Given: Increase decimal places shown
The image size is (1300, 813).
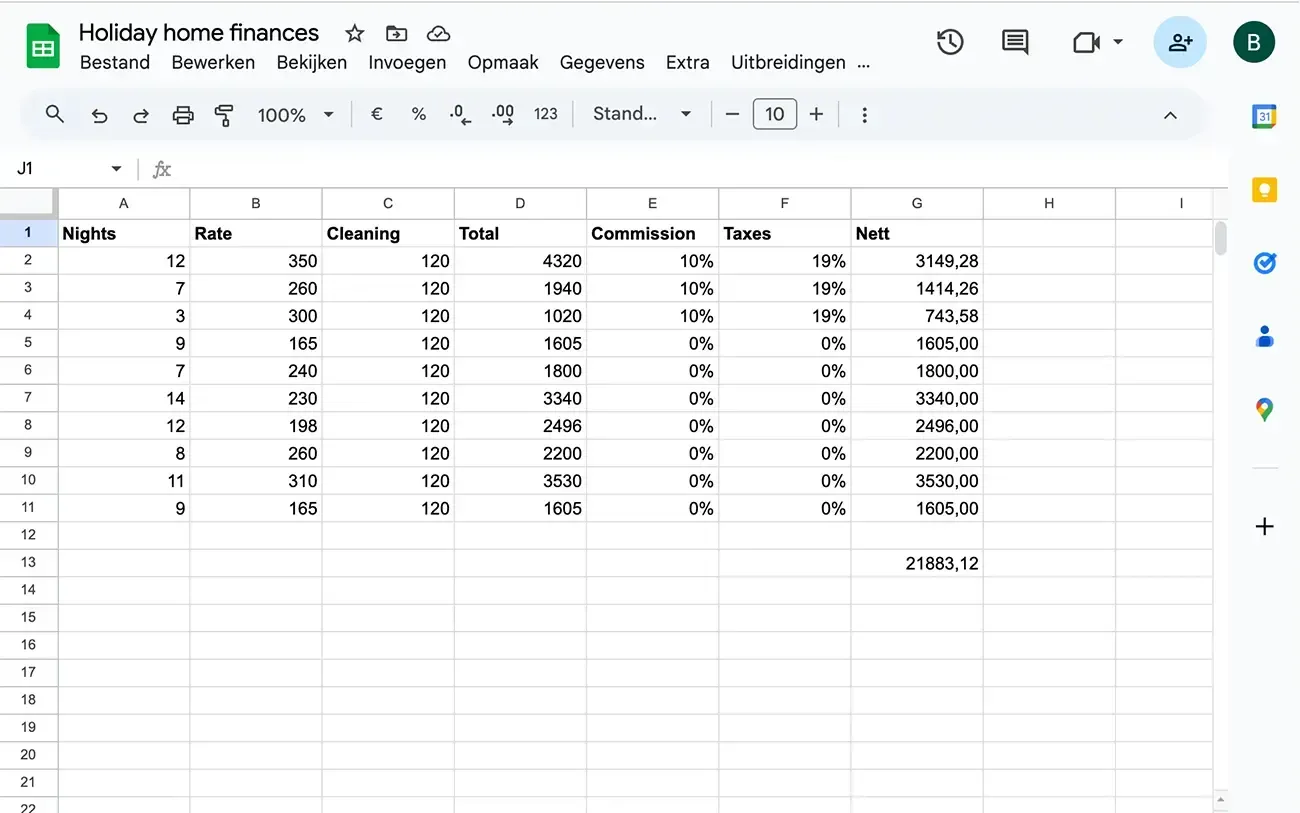Looking at the screenshot, I should 502,114.
